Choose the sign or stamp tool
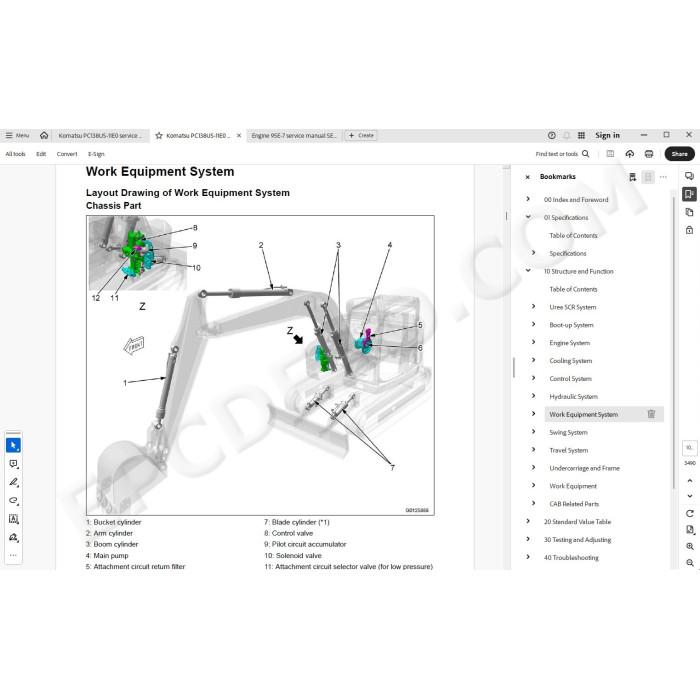 [13, 537]
